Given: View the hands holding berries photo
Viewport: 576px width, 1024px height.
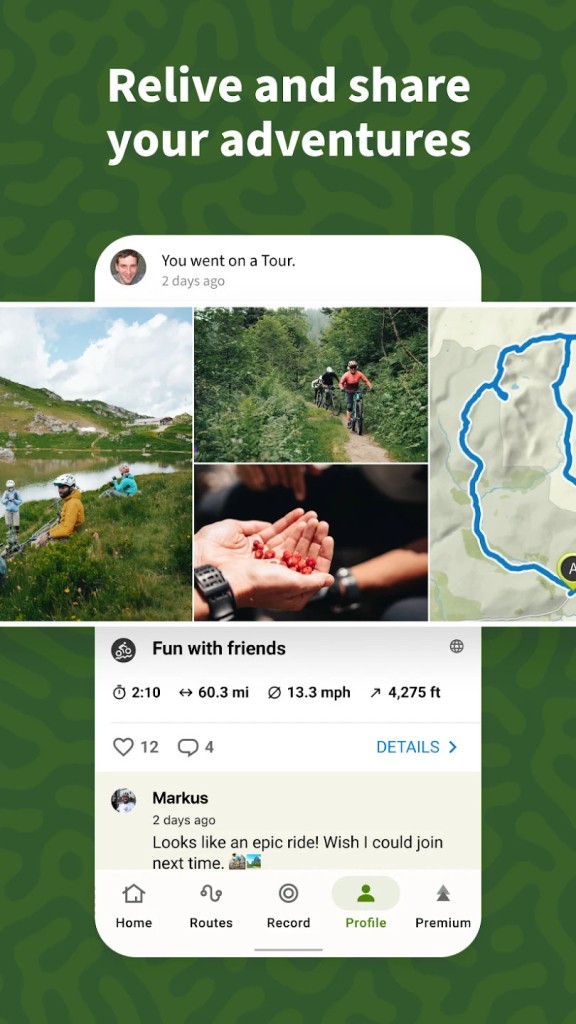Looking at the screenshot, I should (311, 543).
